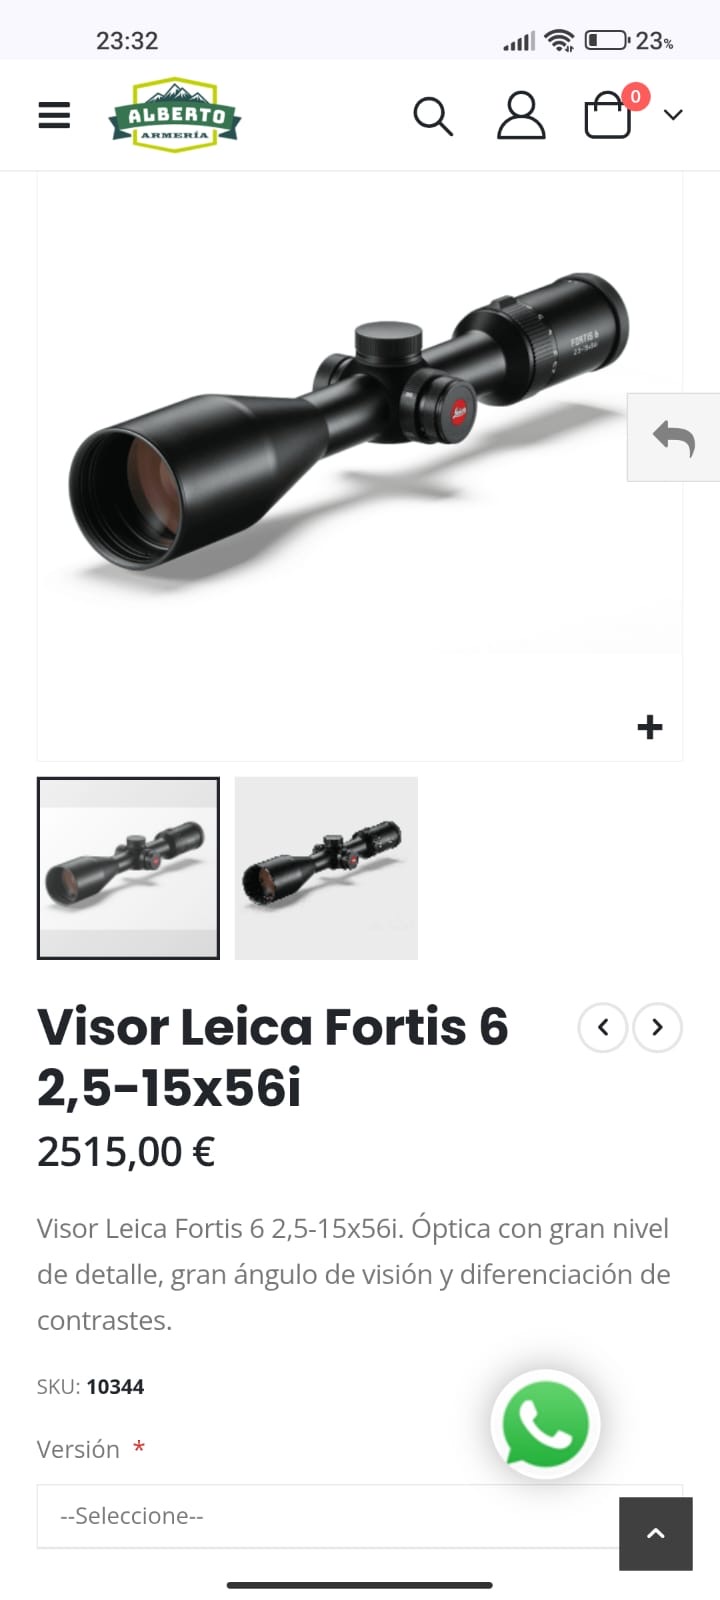Screen dimensions: 720x1600
Task: Tap the Visor Leica Fortis 6 title
Action: (x=273, y=1057)
